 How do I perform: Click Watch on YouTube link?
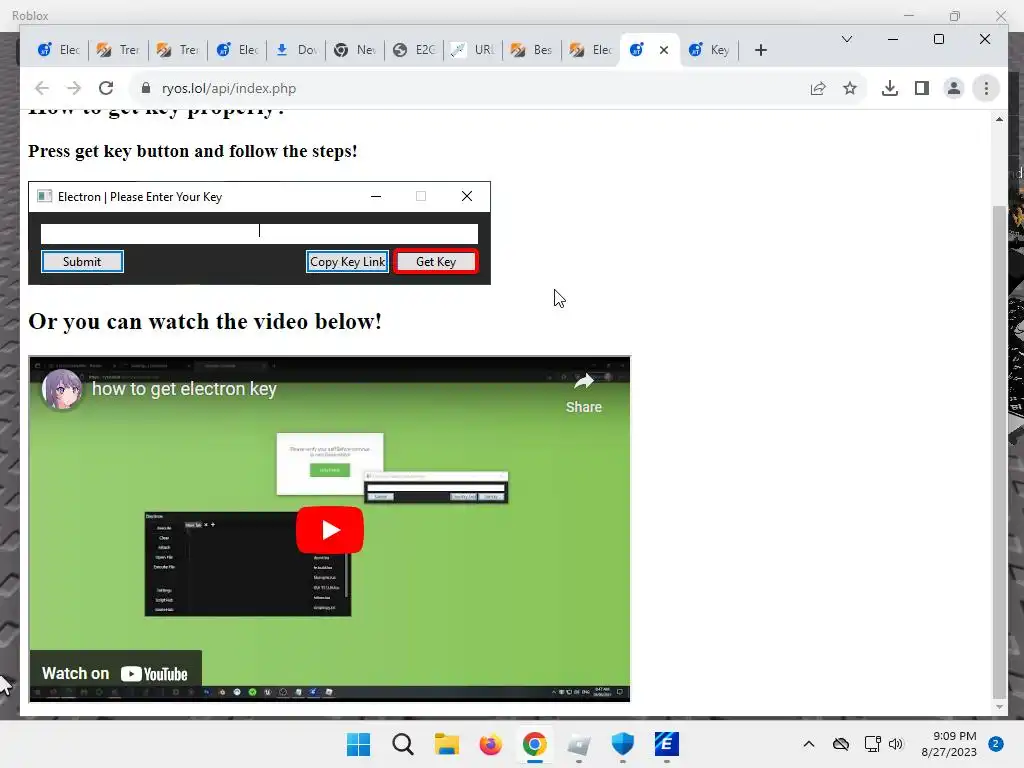click(115, 673)
